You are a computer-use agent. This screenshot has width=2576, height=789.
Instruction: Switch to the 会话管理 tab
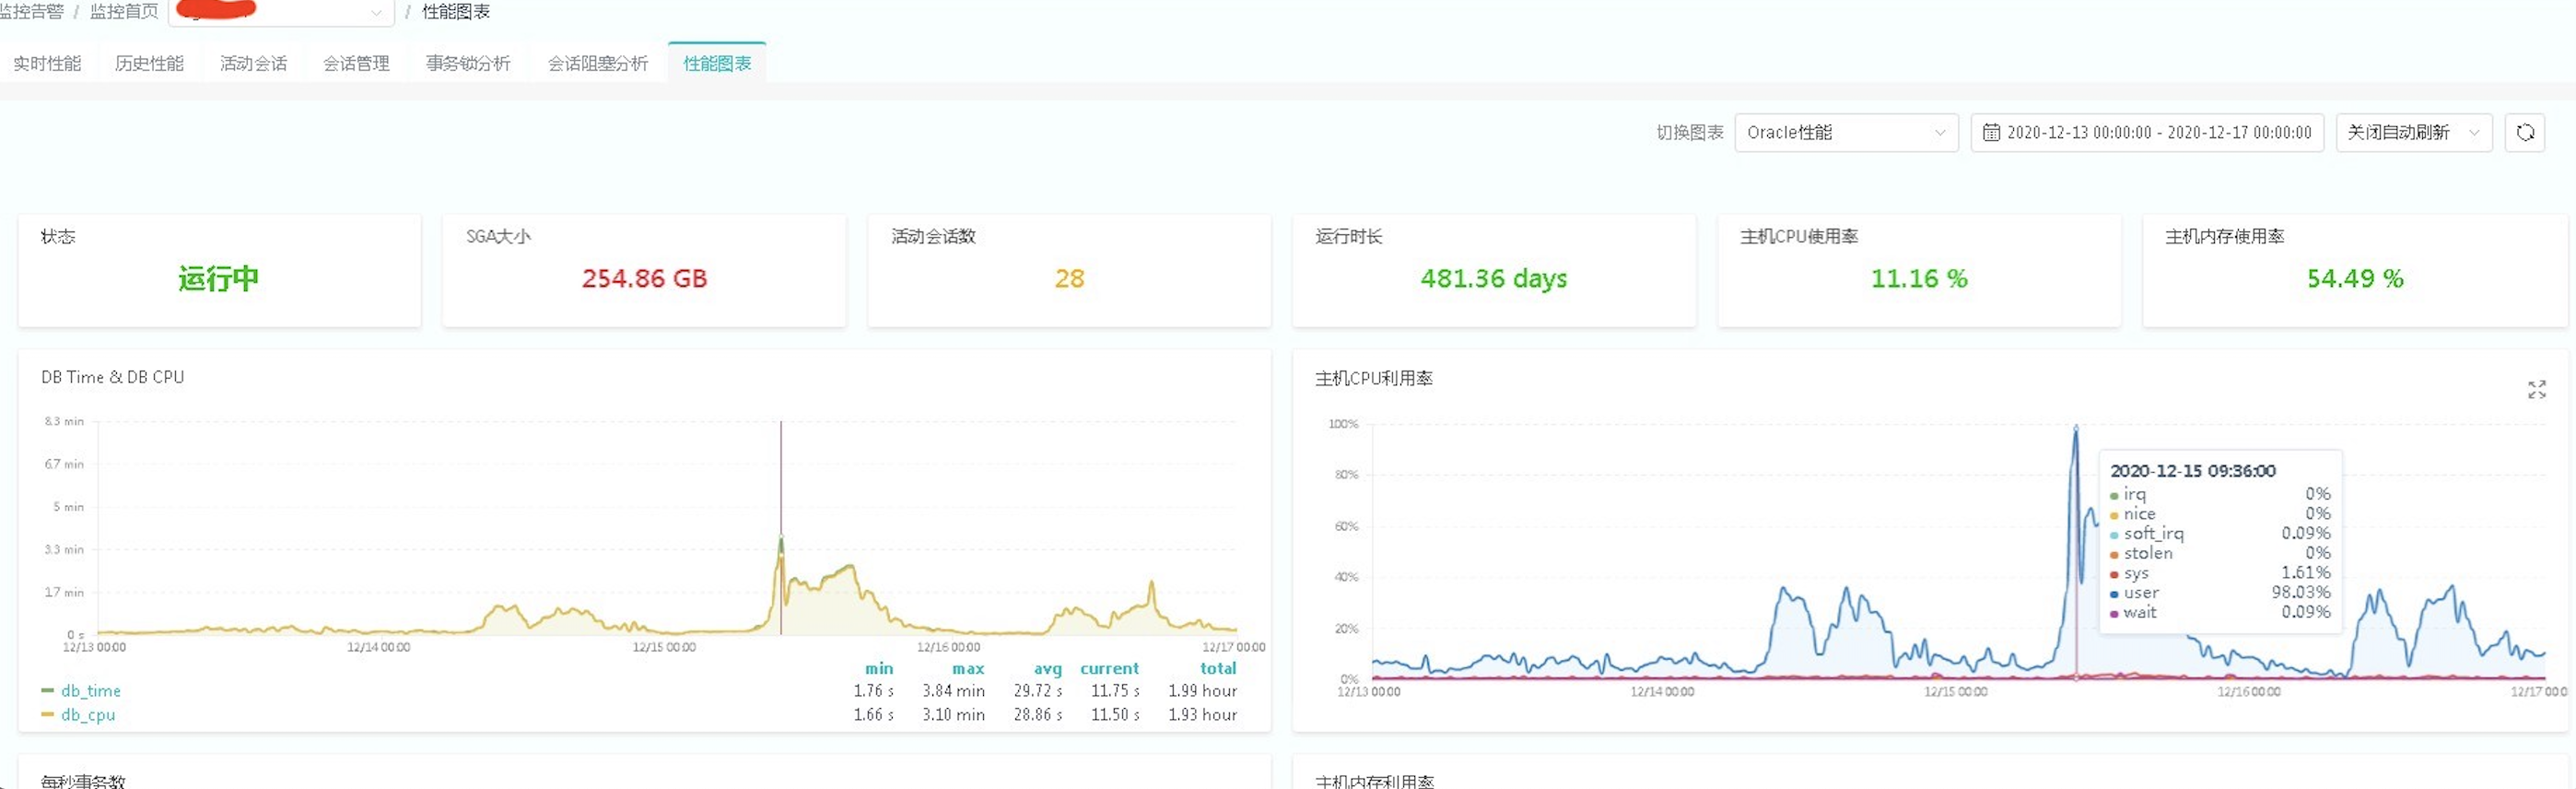coord(356,63)
